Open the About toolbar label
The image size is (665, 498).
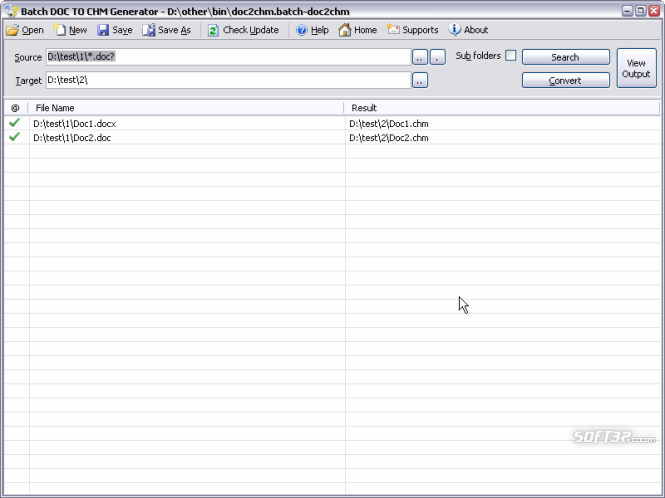click(476, 30)
